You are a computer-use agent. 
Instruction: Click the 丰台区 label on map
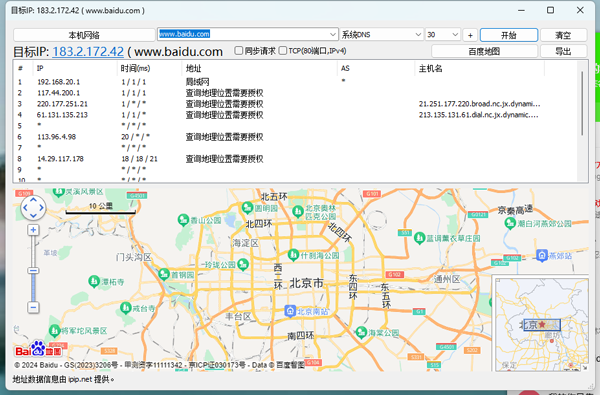point(238,316)
